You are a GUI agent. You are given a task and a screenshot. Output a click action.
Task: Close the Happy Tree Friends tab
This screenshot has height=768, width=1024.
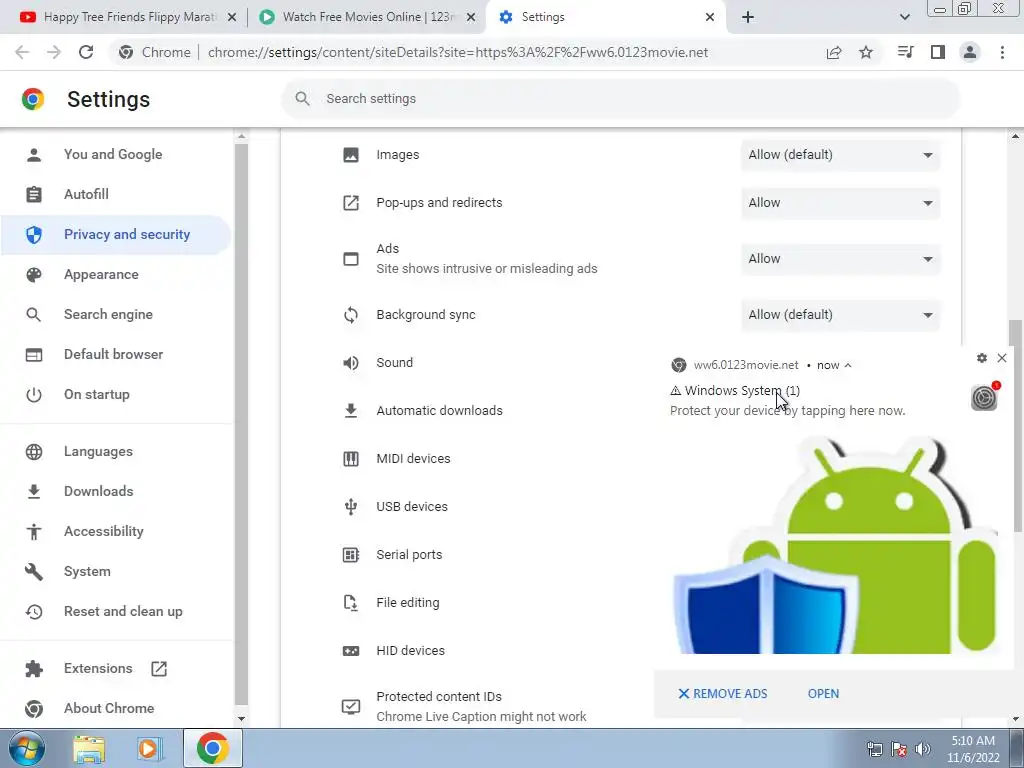pos(232,17)
